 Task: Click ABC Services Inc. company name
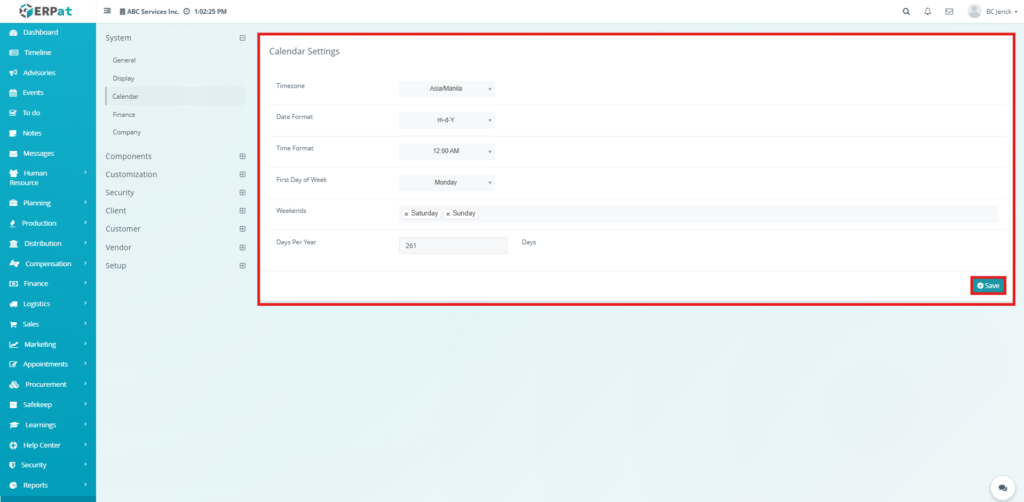click(x=153, y=12)
